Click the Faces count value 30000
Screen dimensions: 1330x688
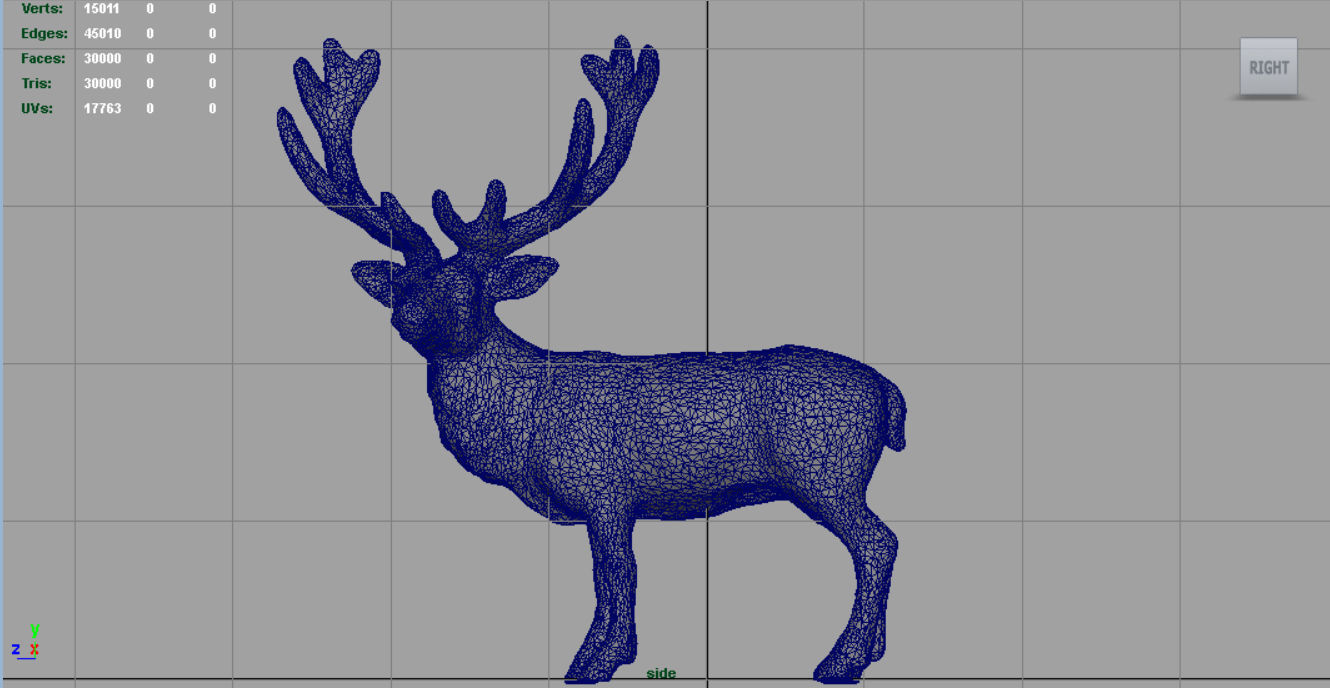coord(102,58)
